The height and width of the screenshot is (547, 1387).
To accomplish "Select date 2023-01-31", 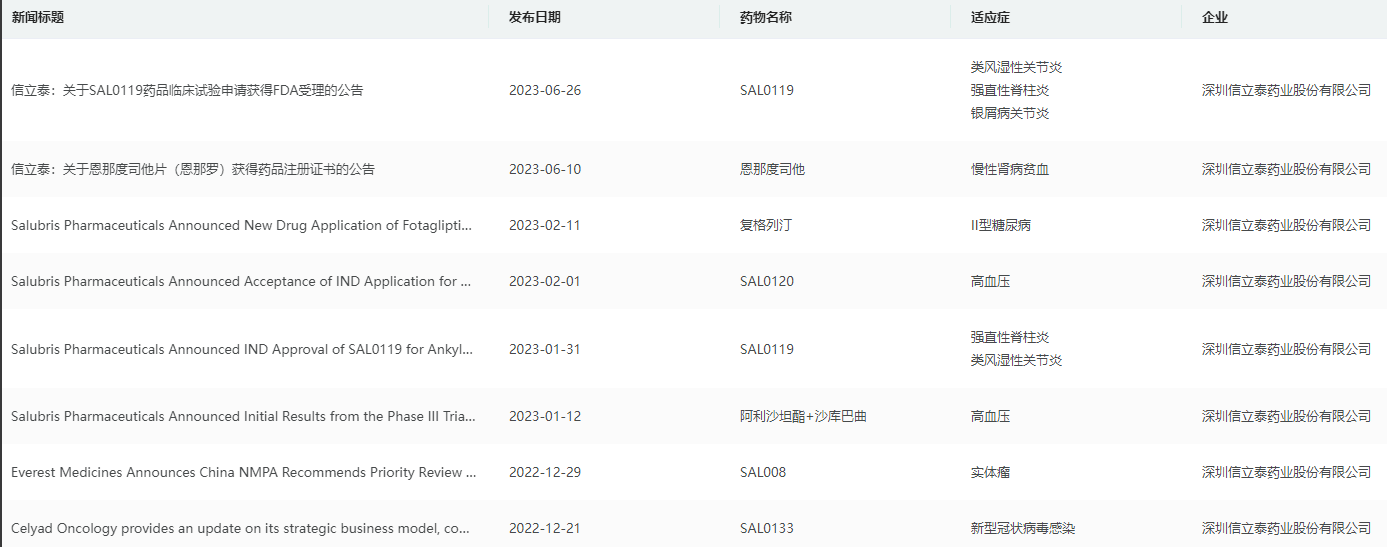I will pyautogui.click(x=545, y=349).
